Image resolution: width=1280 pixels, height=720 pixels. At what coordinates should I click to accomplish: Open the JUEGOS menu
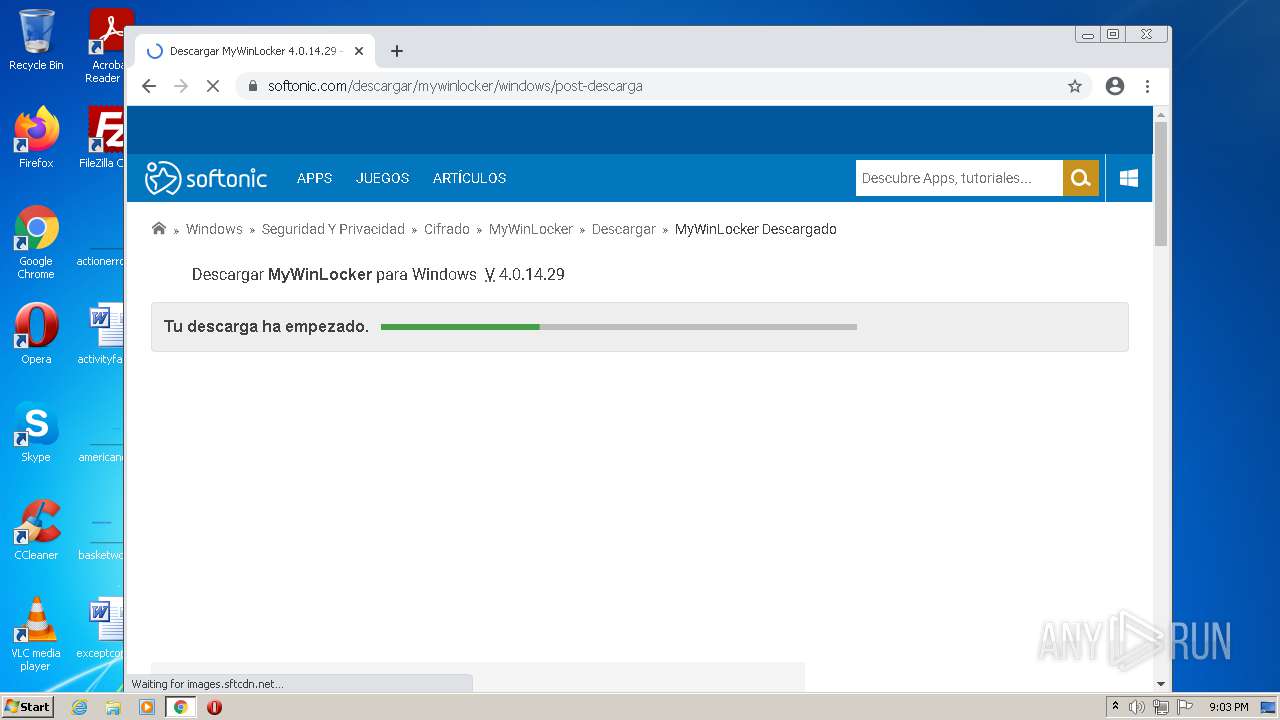coord(383,178)
